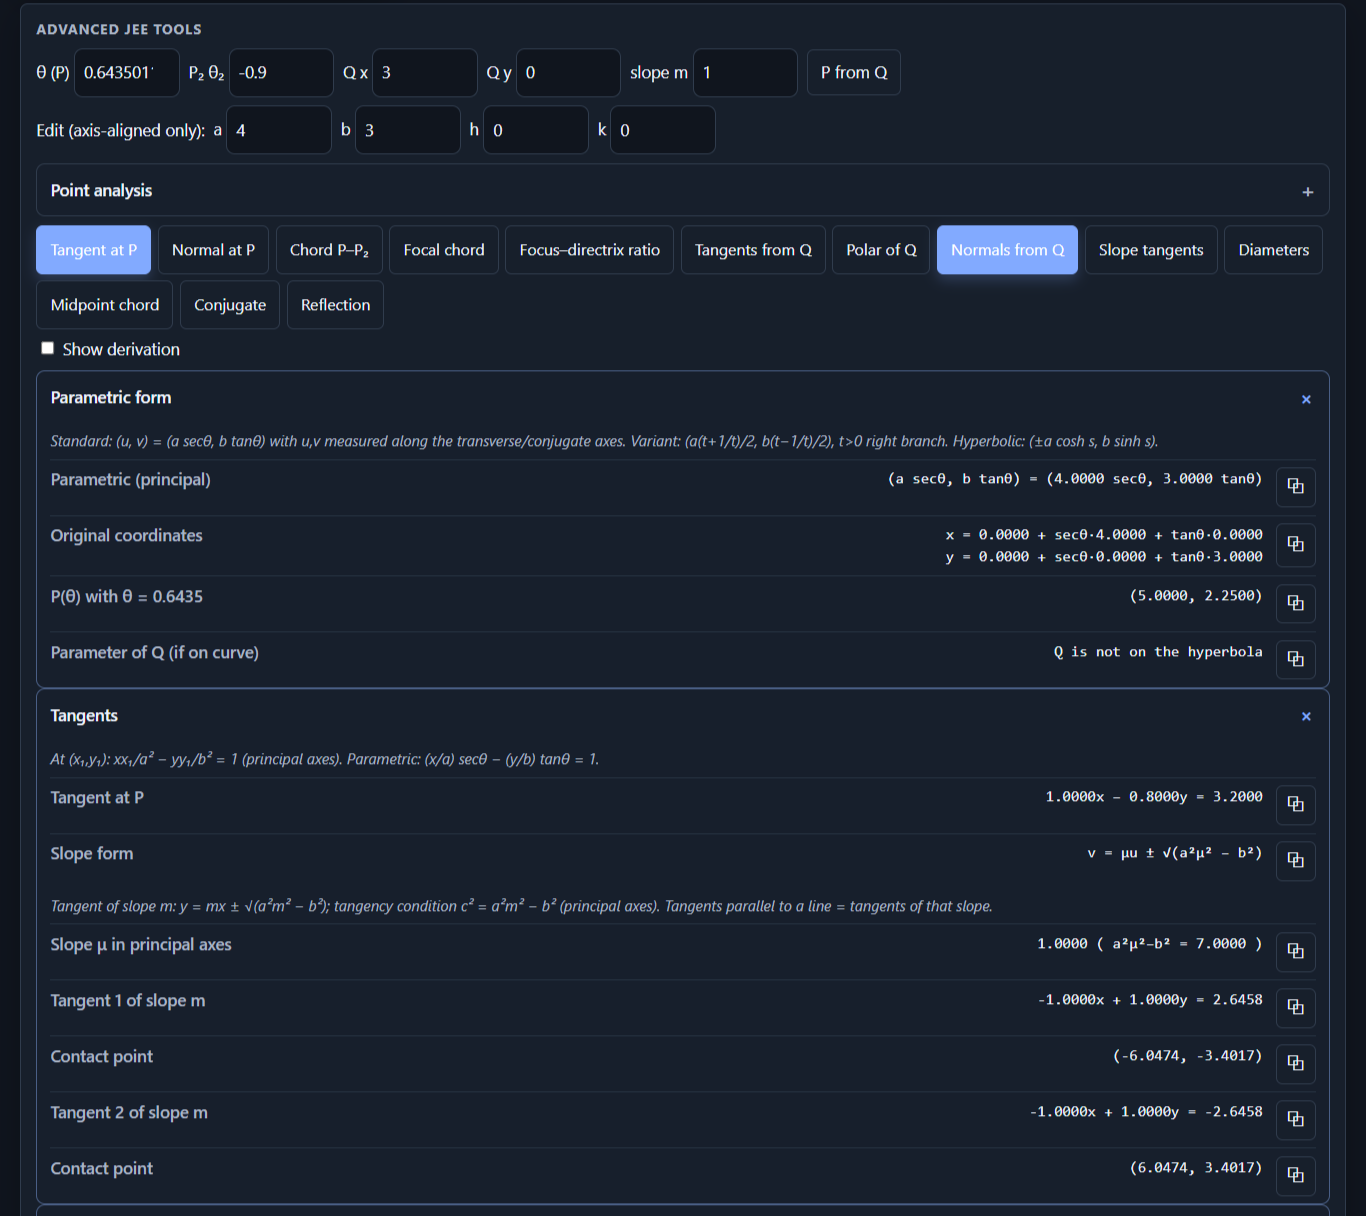
Task: Toggle the Normal at P analysis
Action: point(213,250)
